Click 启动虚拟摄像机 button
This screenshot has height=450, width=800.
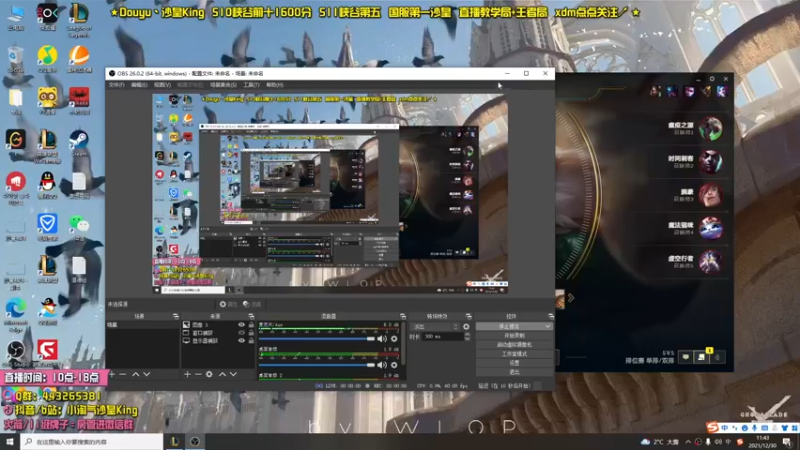tap(514, 344)
